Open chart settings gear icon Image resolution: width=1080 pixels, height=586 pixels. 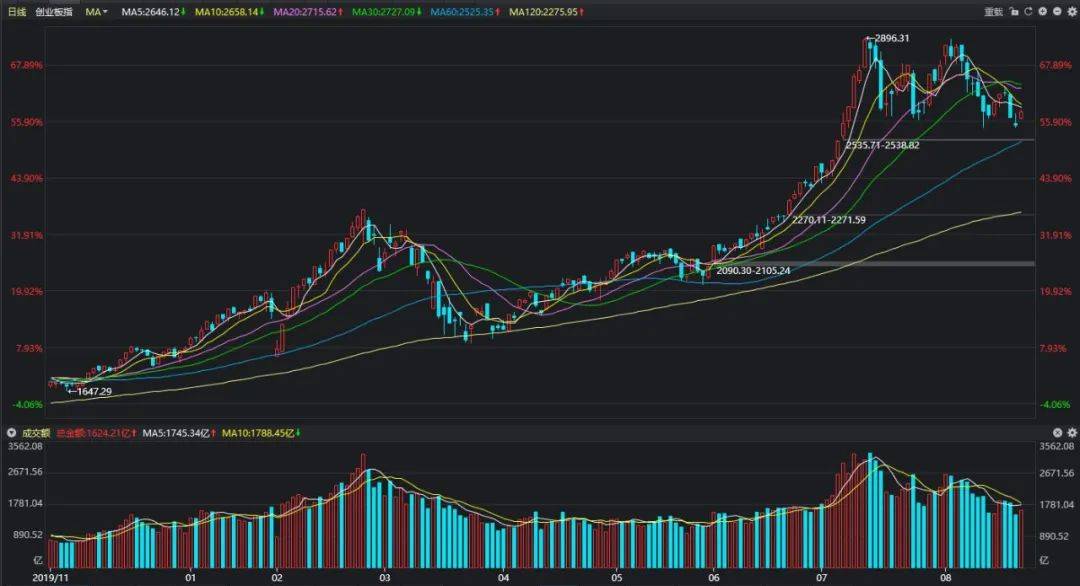[x=1070, y=12]
